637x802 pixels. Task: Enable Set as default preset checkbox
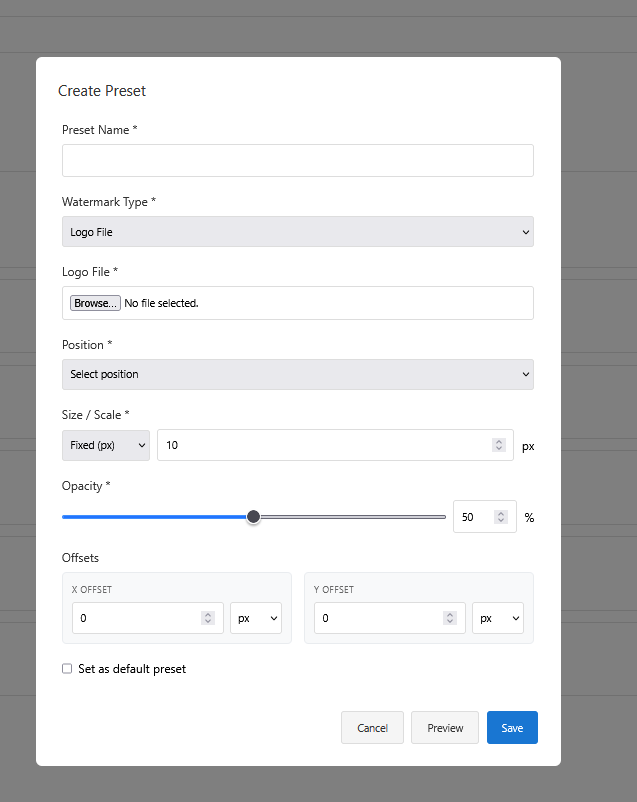point(67,669)
